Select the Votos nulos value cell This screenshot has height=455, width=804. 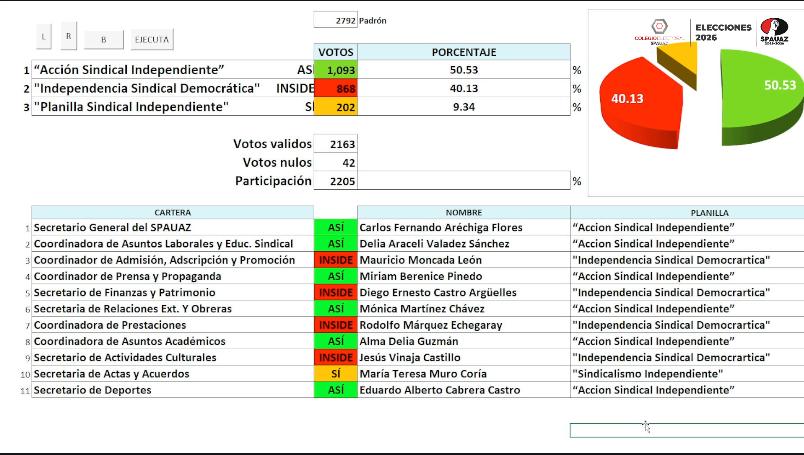335,163
